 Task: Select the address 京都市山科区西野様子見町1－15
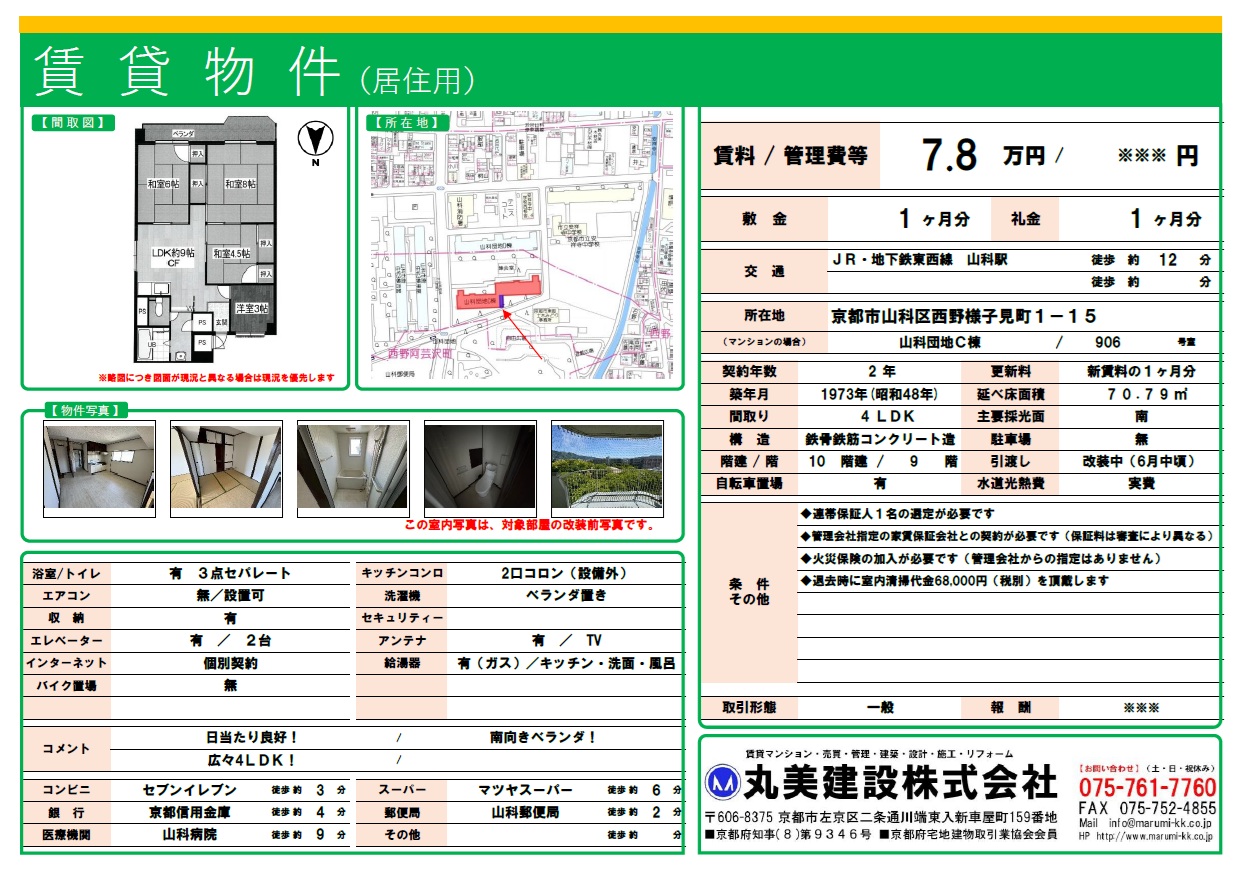coord(964,316)
